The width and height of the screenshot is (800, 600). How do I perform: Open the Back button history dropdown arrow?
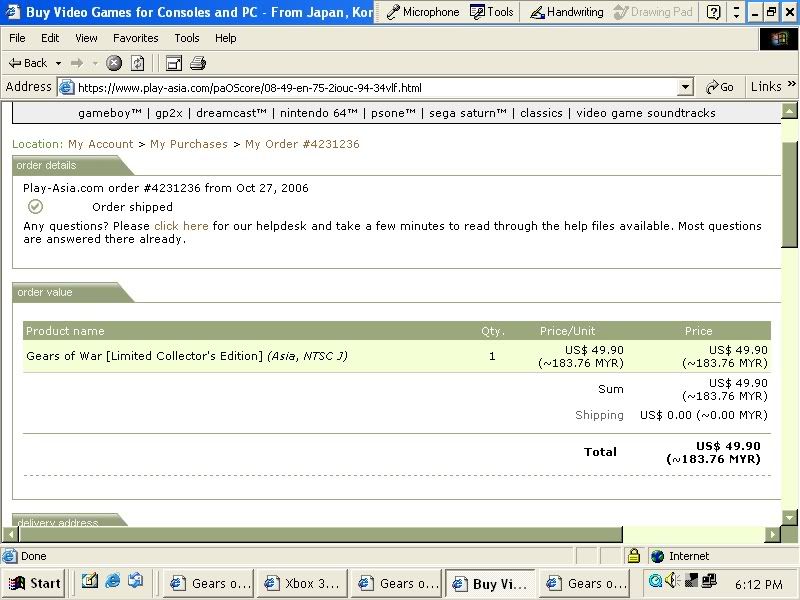[57, 63]
